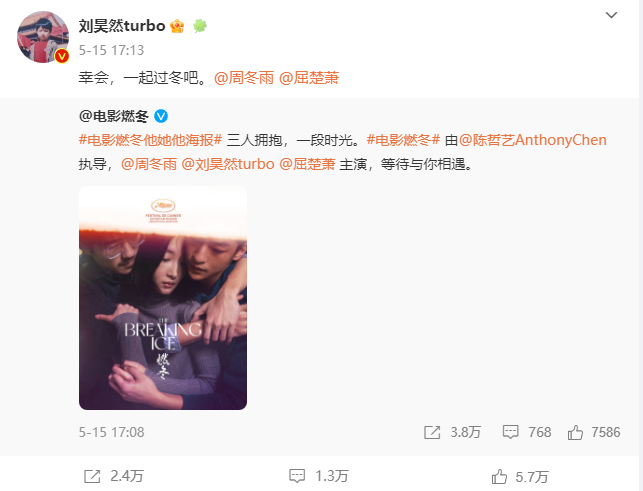Like the post with 5.7万 likes
The width and height of the screenshot is (643, 491).
click(520, 477)
